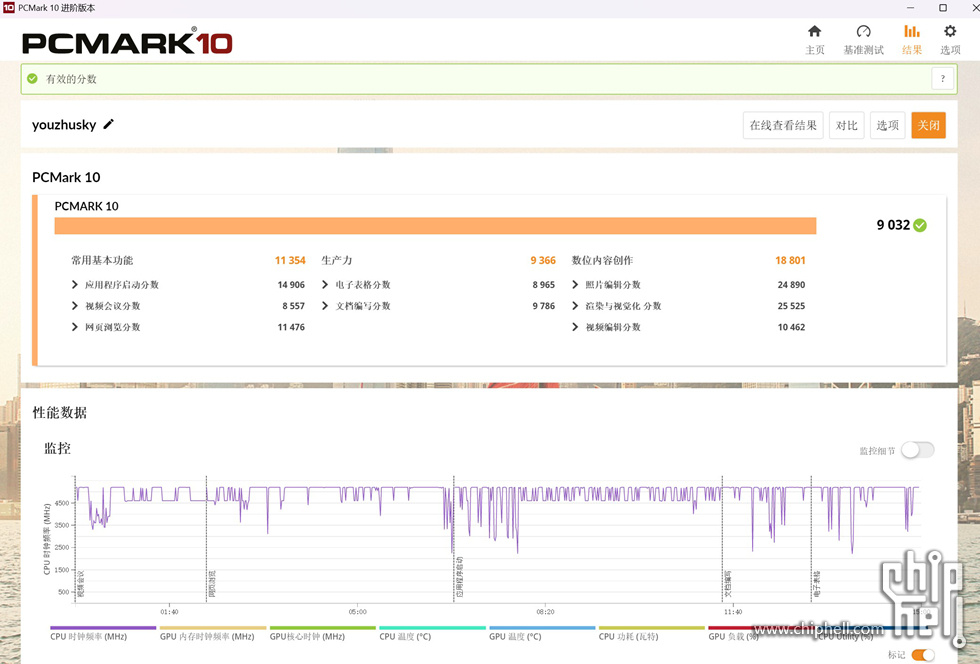Click the value 9 786
Viewport: 980px width, 664px height.
point(544,306)
